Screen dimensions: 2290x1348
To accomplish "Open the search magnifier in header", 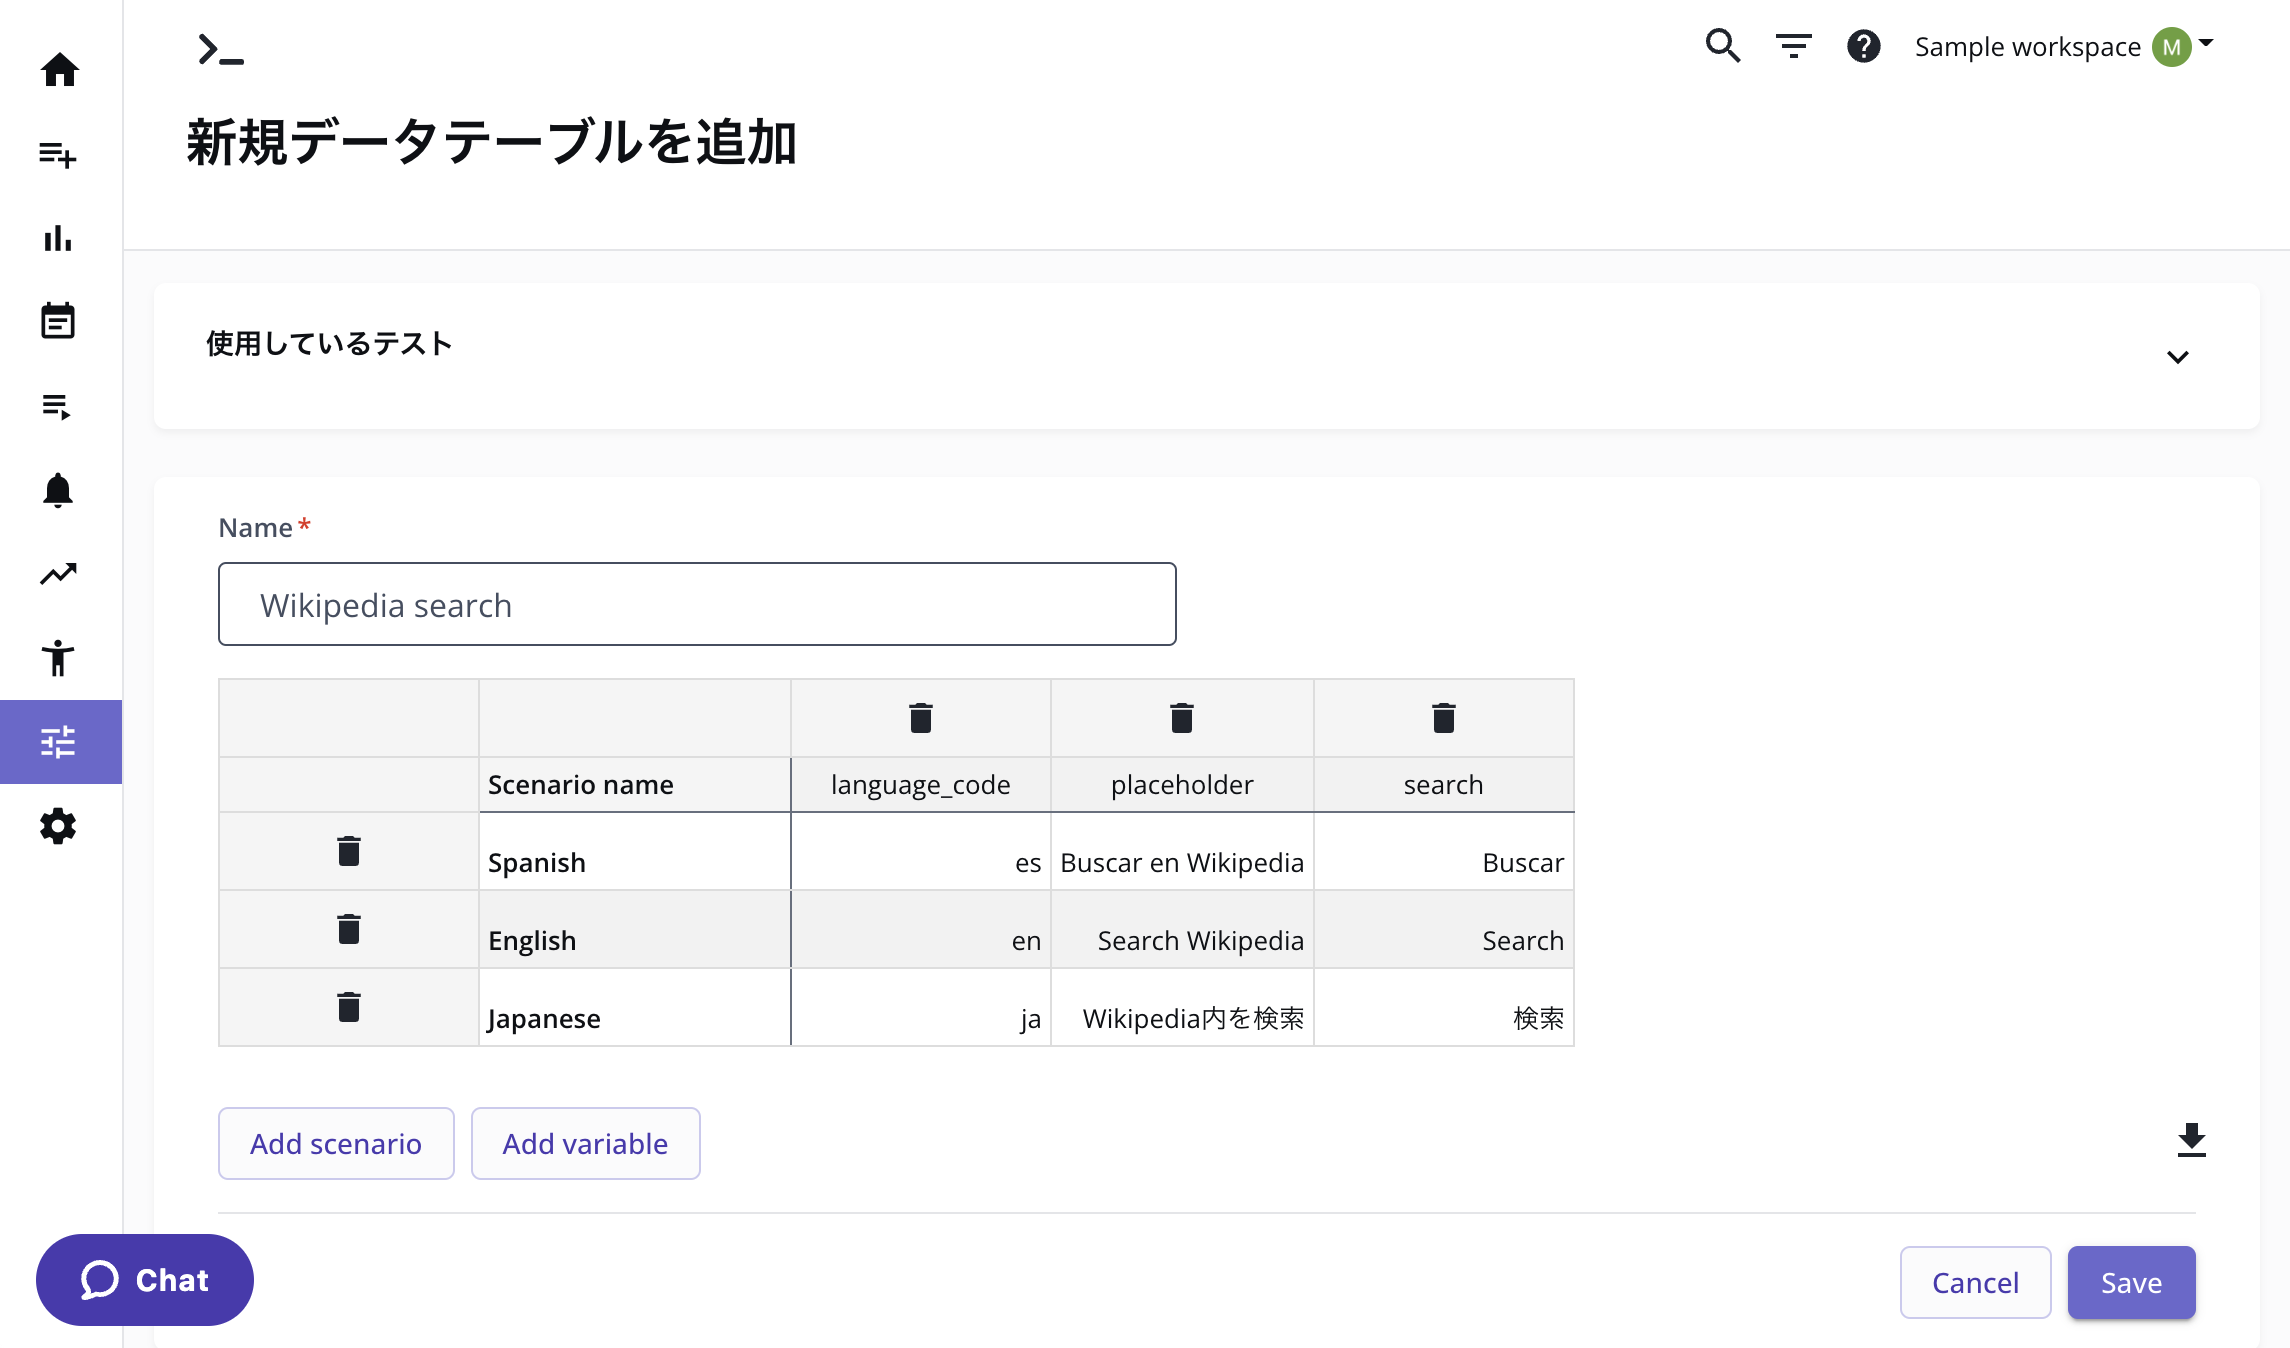I will pos(1722,46).
